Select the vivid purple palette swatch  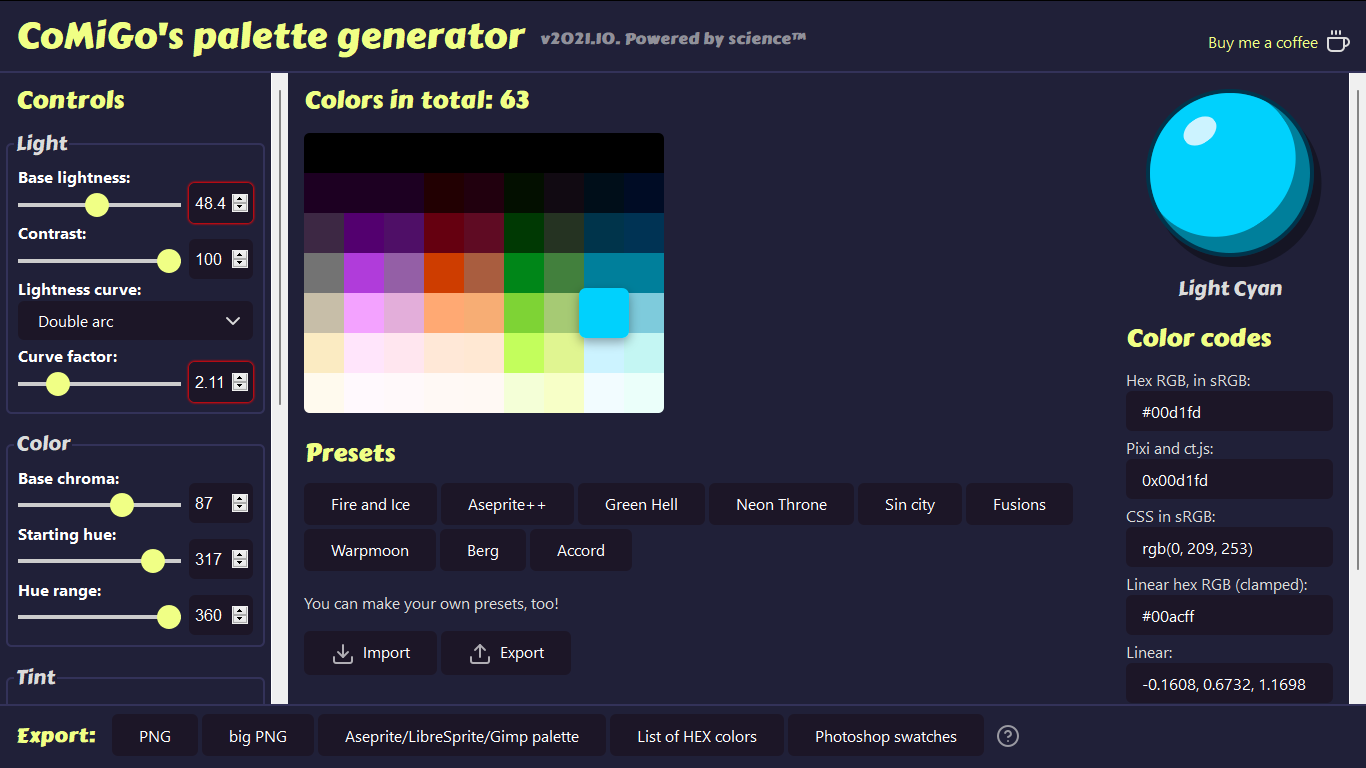click(x=364, y=272)
